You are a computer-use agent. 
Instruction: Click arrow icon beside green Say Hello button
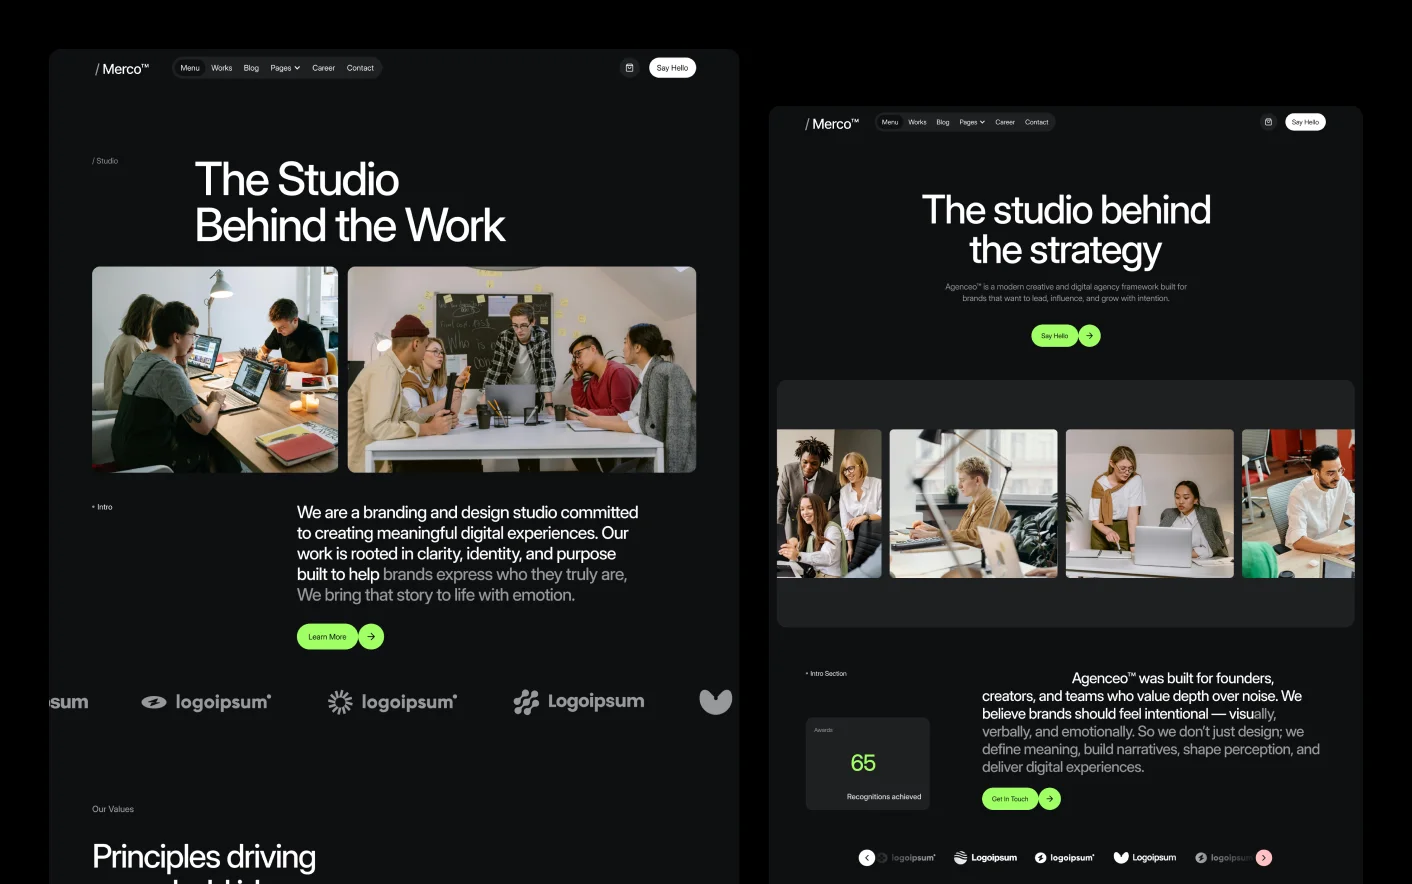[x=1089, y=336]
